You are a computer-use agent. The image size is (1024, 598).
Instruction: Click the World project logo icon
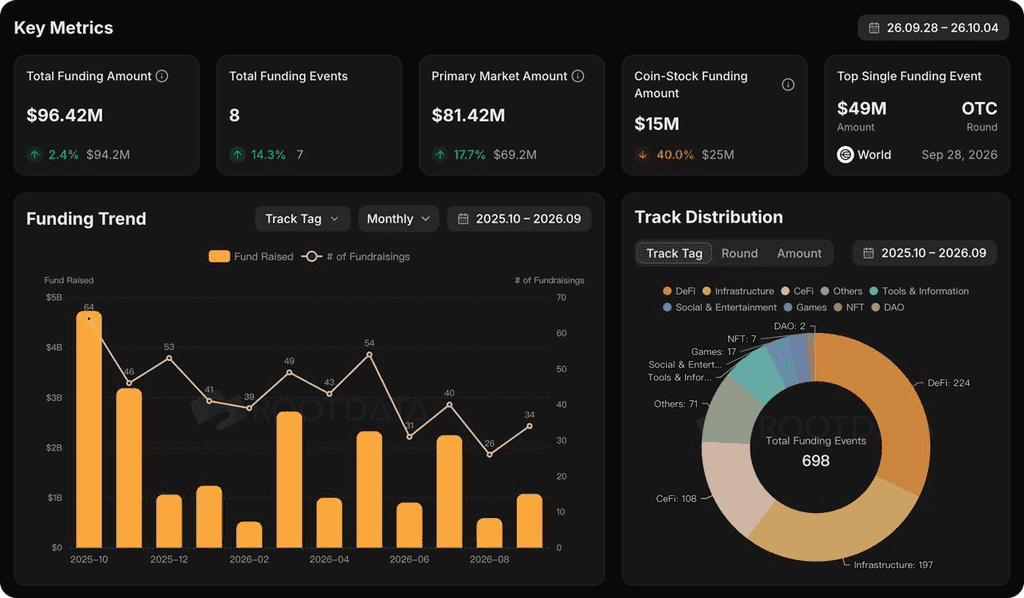[x=845, y=155]
